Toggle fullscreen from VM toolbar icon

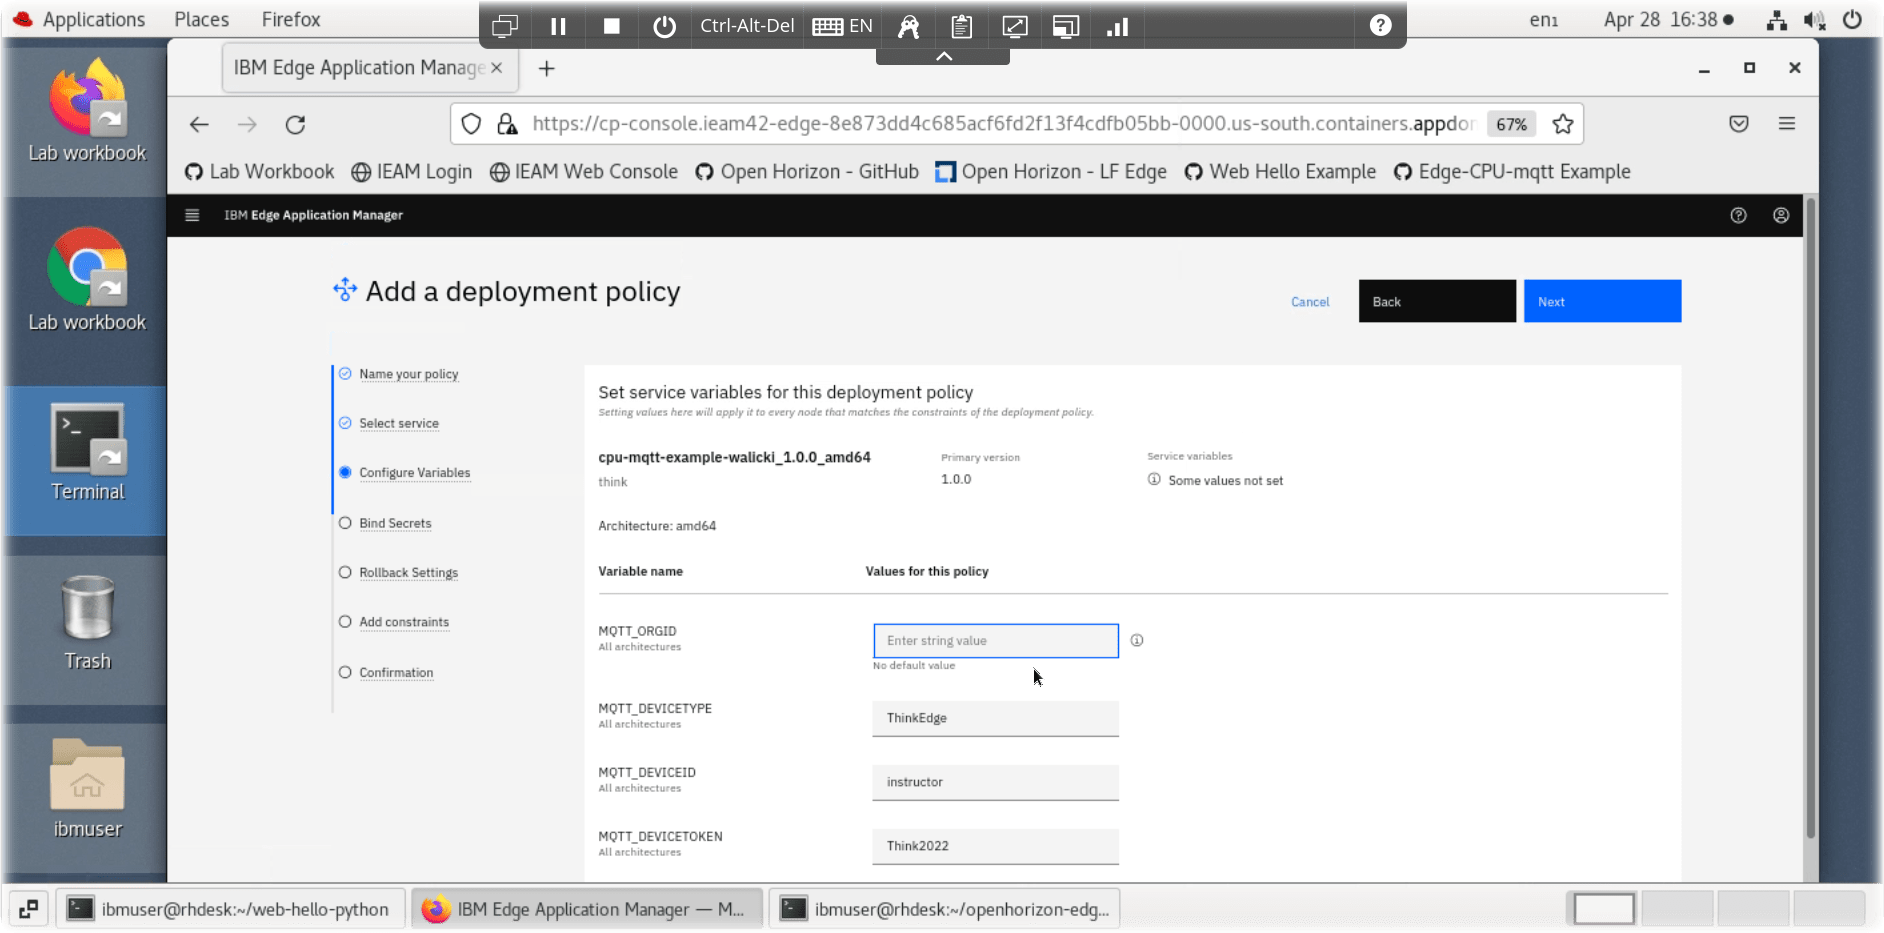pyautogui.click(x=1014, y=26)
